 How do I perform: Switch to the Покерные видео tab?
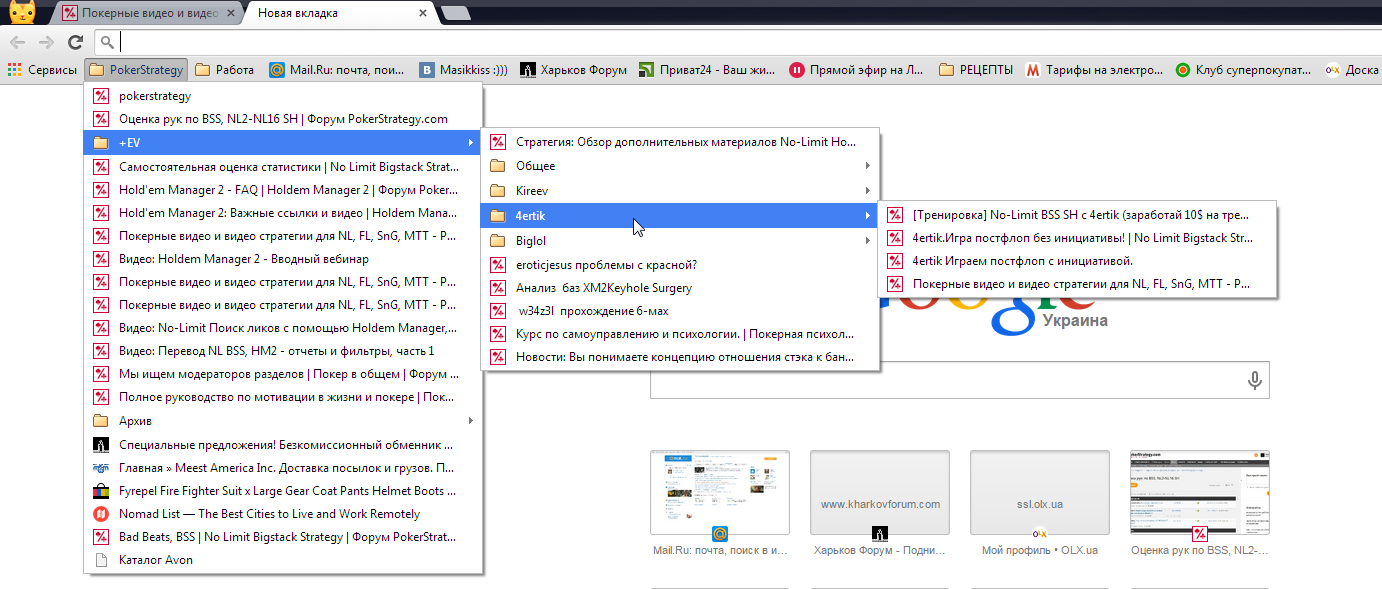click(x=150, y=14)
